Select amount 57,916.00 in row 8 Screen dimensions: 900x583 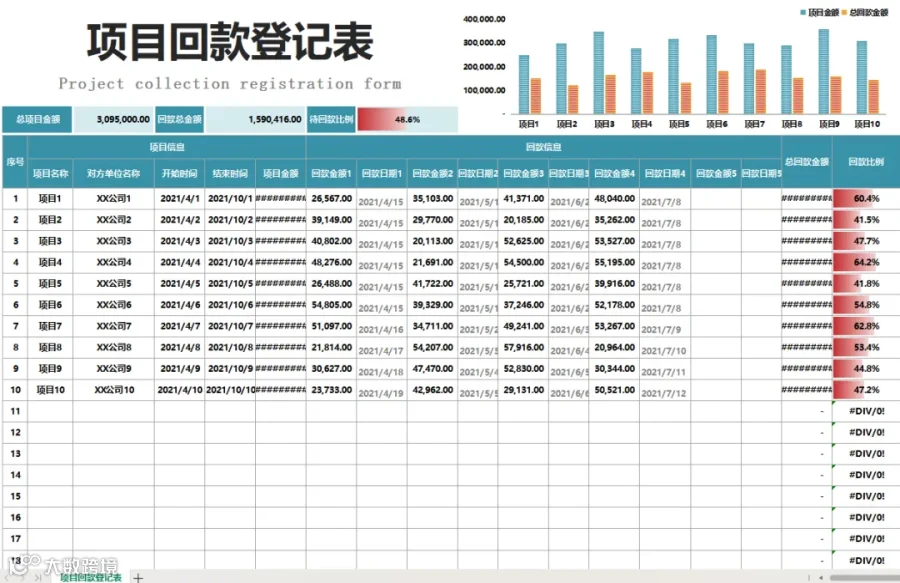(523, 347)
